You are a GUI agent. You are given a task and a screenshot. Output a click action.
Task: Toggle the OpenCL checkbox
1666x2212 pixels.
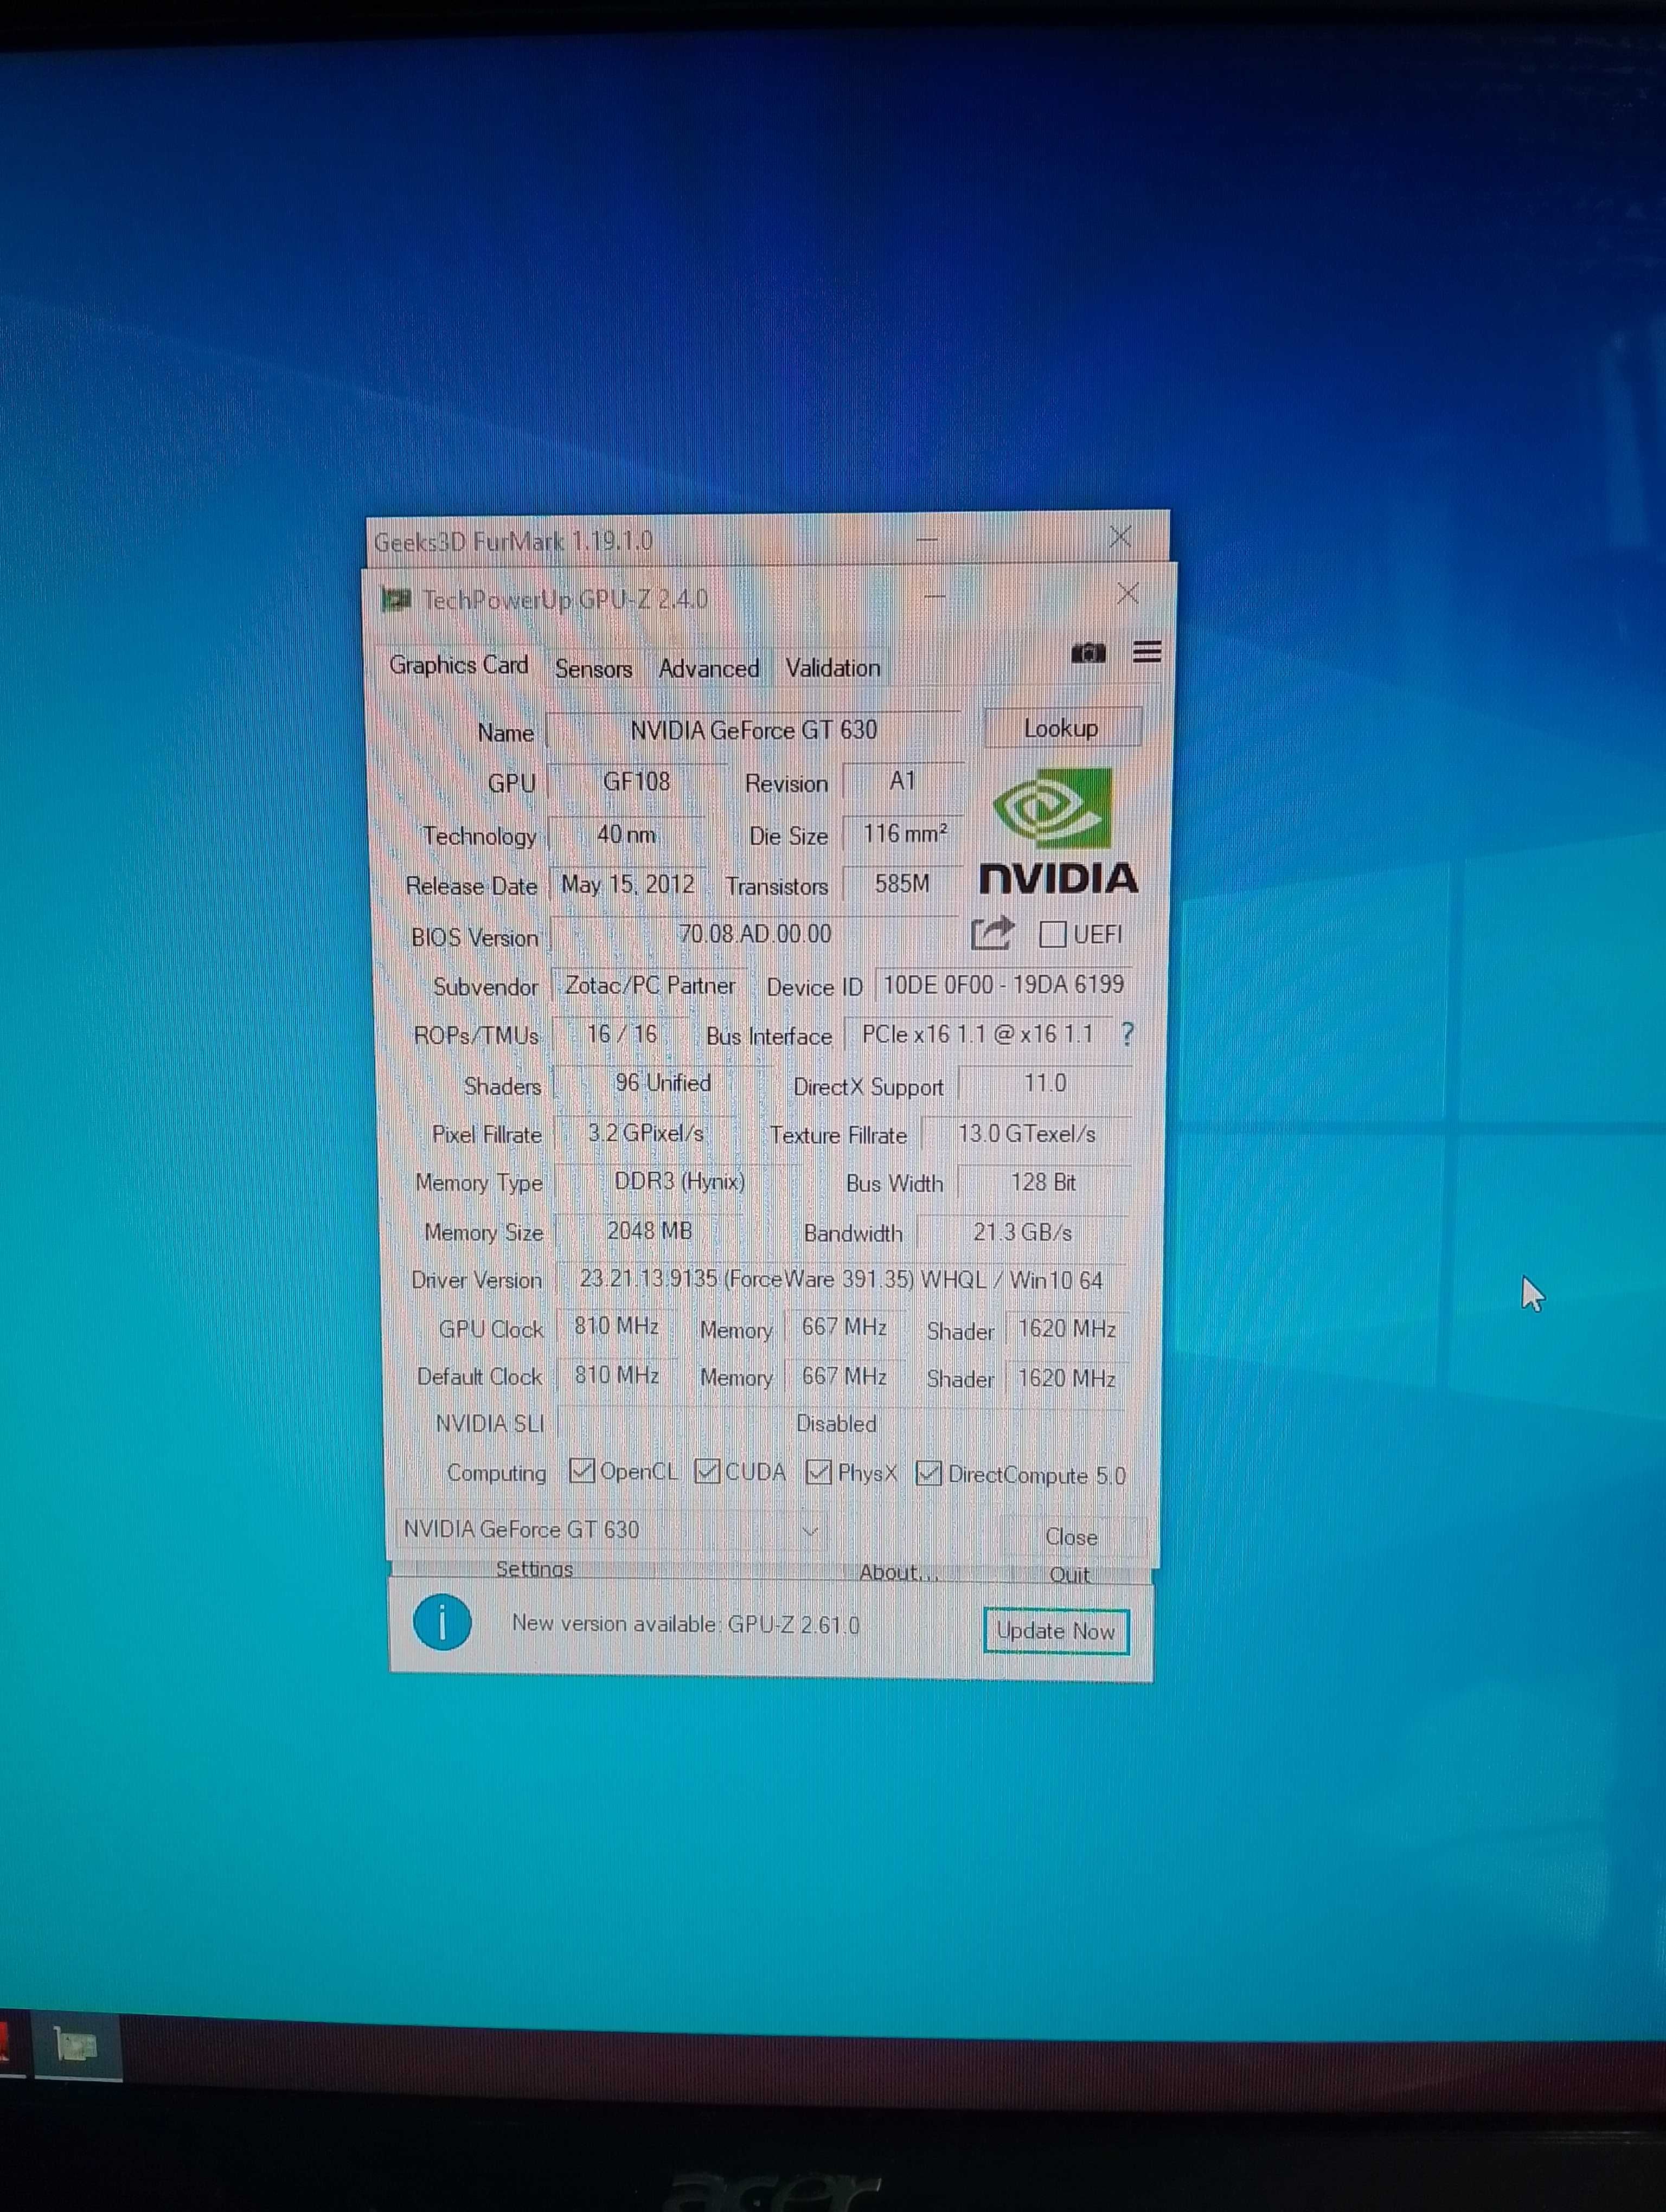tap(581, 1471)
